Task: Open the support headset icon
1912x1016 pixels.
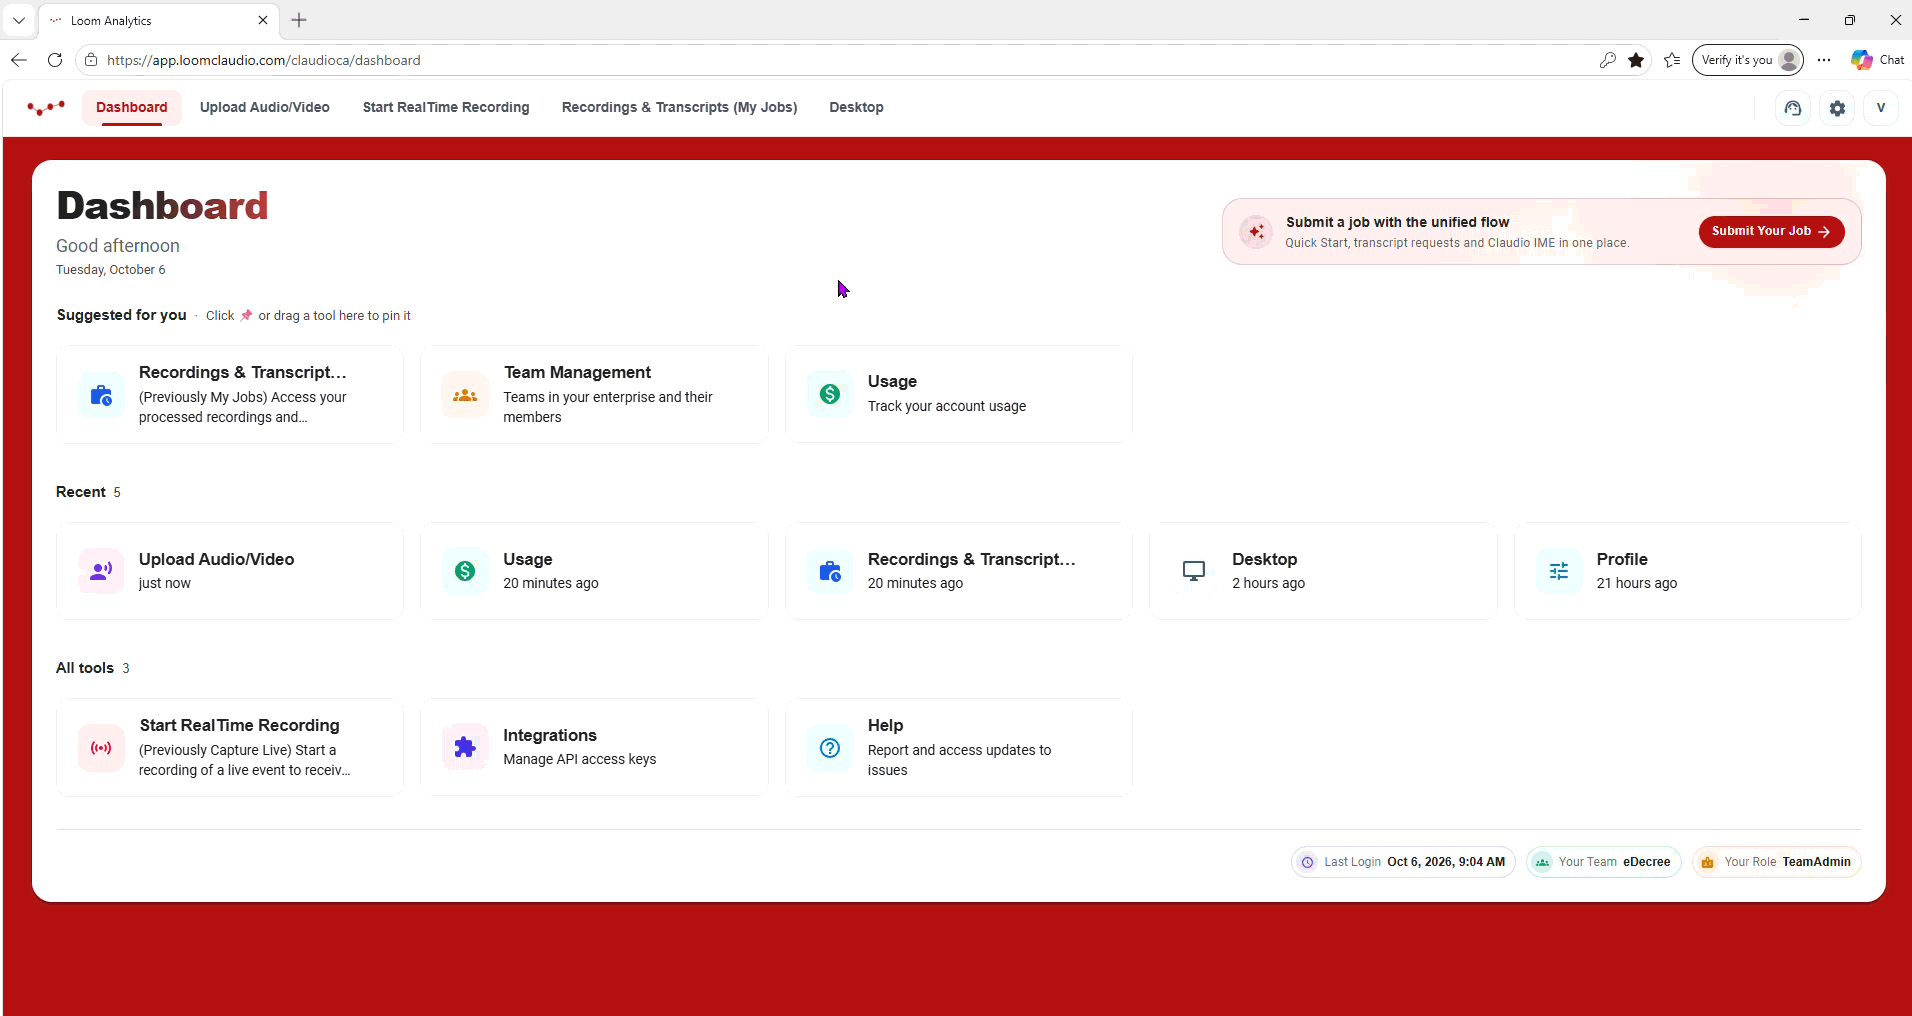Action: pyautogui.click(x=1793, y=108)
